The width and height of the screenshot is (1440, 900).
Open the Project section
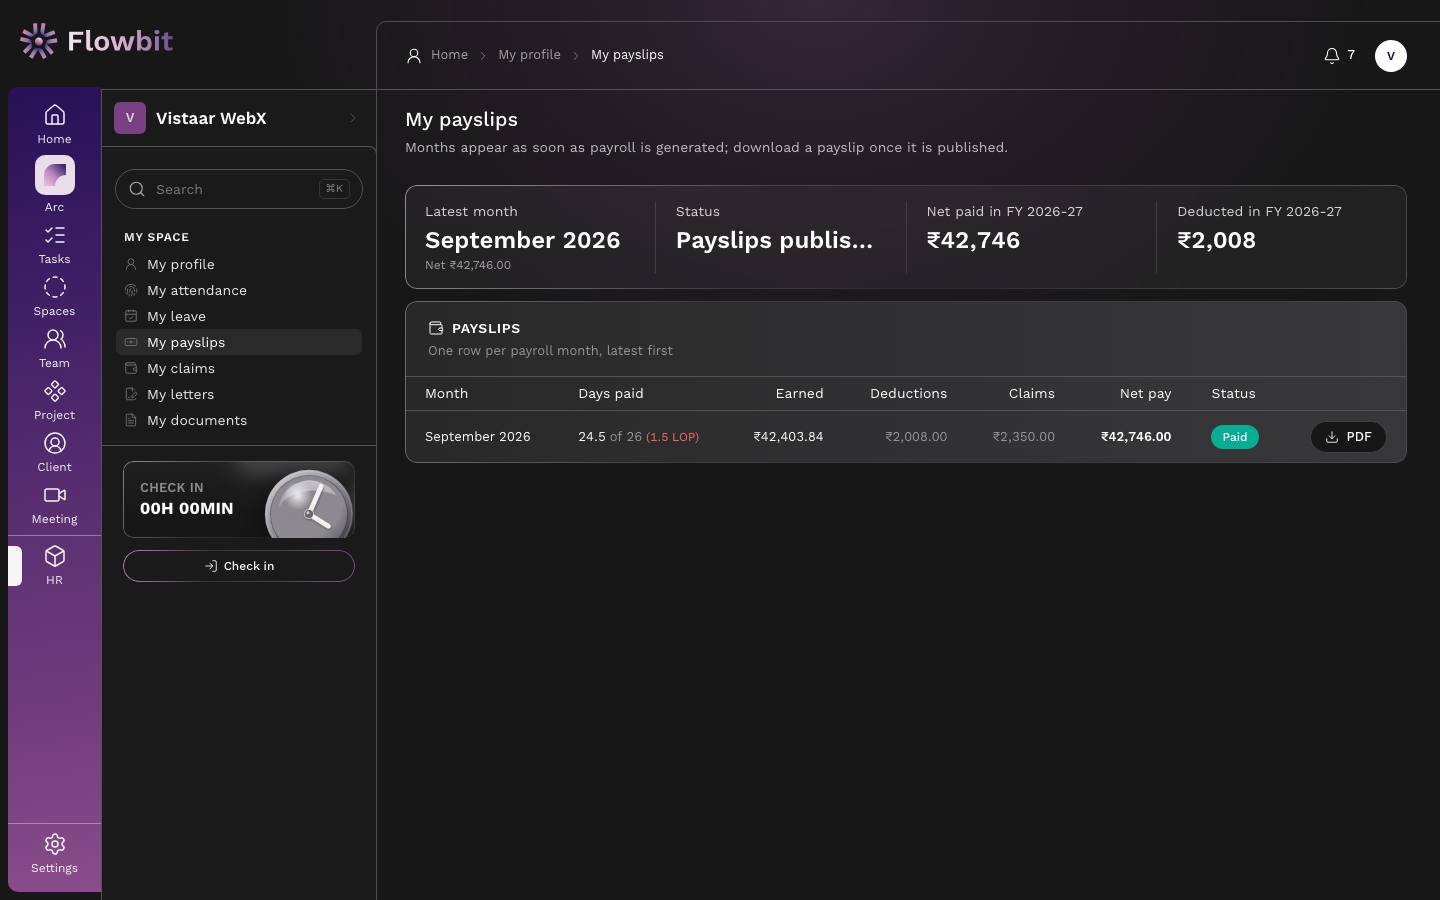[x=54, y=400]
